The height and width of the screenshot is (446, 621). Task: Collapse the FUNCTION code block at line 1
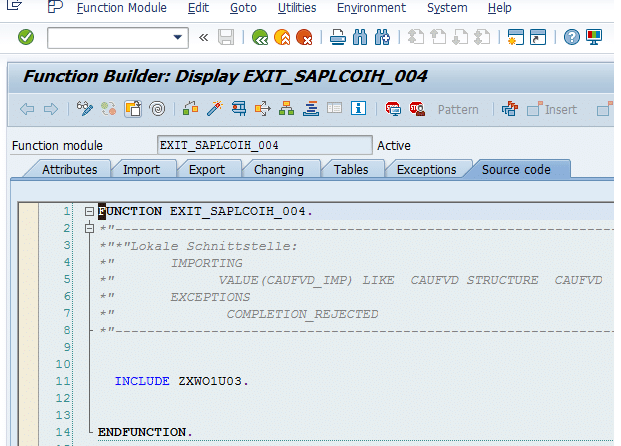coord(89,212)
